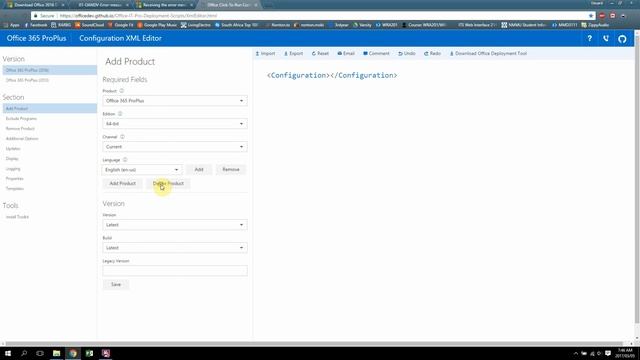Open the Product dropdown

coord(175,101)
